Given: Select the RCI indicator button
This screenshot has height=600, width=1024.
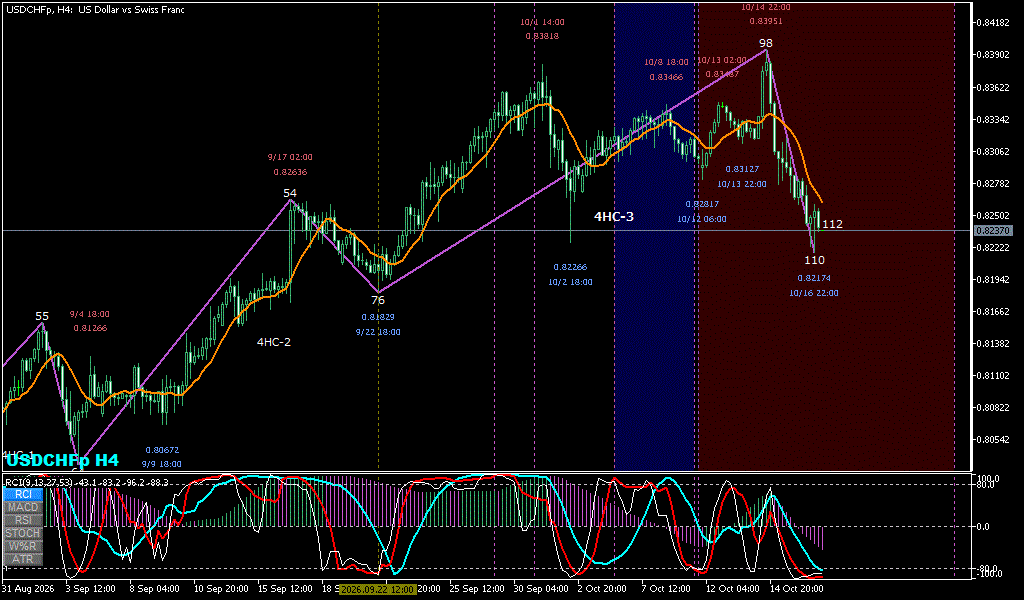Looking at the screenshot, I should point(24,494).
